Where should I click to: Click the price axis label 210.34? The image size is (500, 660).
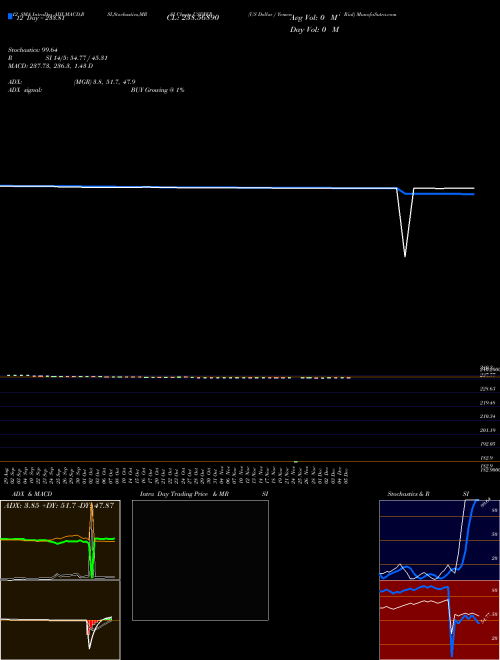(x=488, y=417)
